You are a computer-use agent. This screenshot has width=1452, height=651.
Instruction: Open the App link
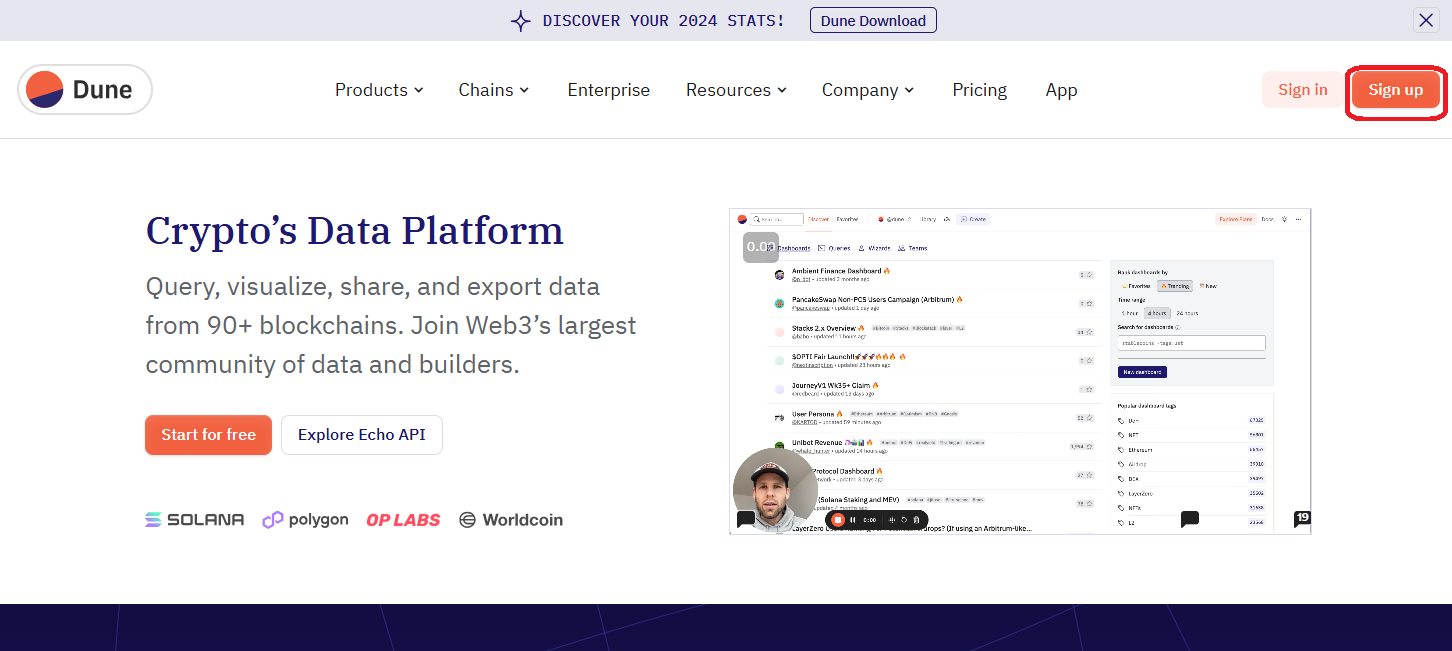coord(1061,90)
